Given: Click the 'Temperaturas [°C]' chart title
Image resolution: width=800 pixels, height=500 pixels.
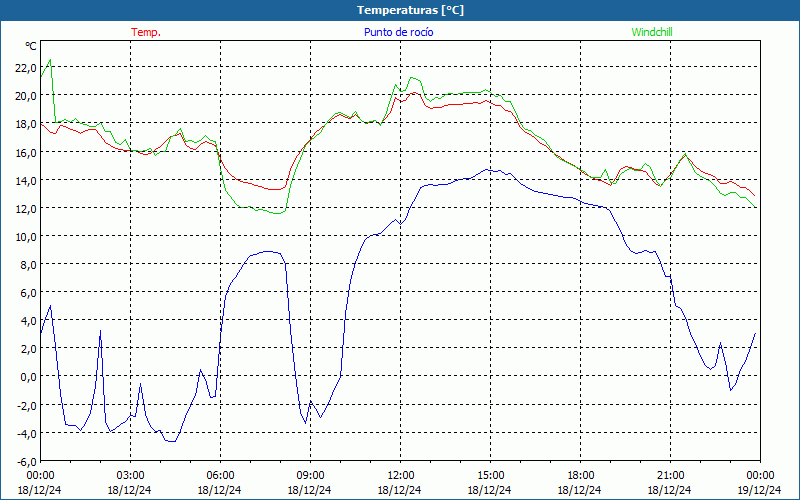Looking at the screenshot, I should click(410, 10).
